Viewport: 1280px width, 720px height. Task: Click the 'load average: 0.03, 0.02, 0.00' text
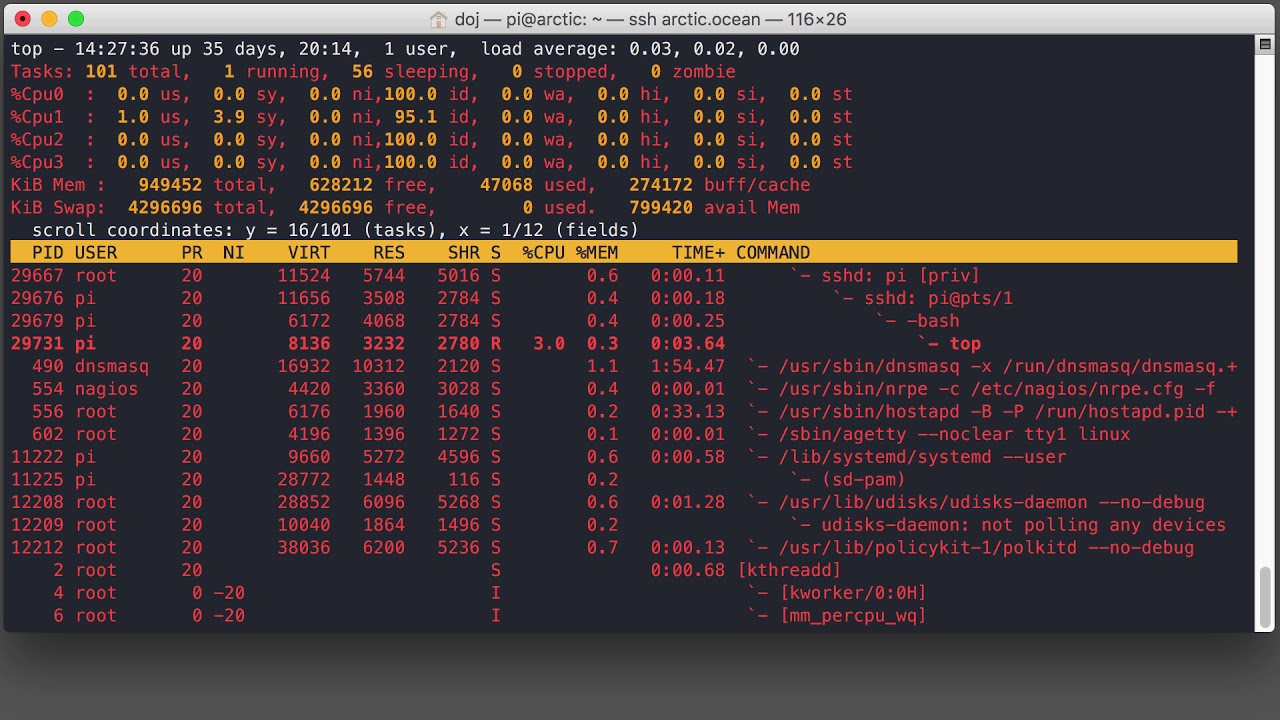click(x=640, y=49)
